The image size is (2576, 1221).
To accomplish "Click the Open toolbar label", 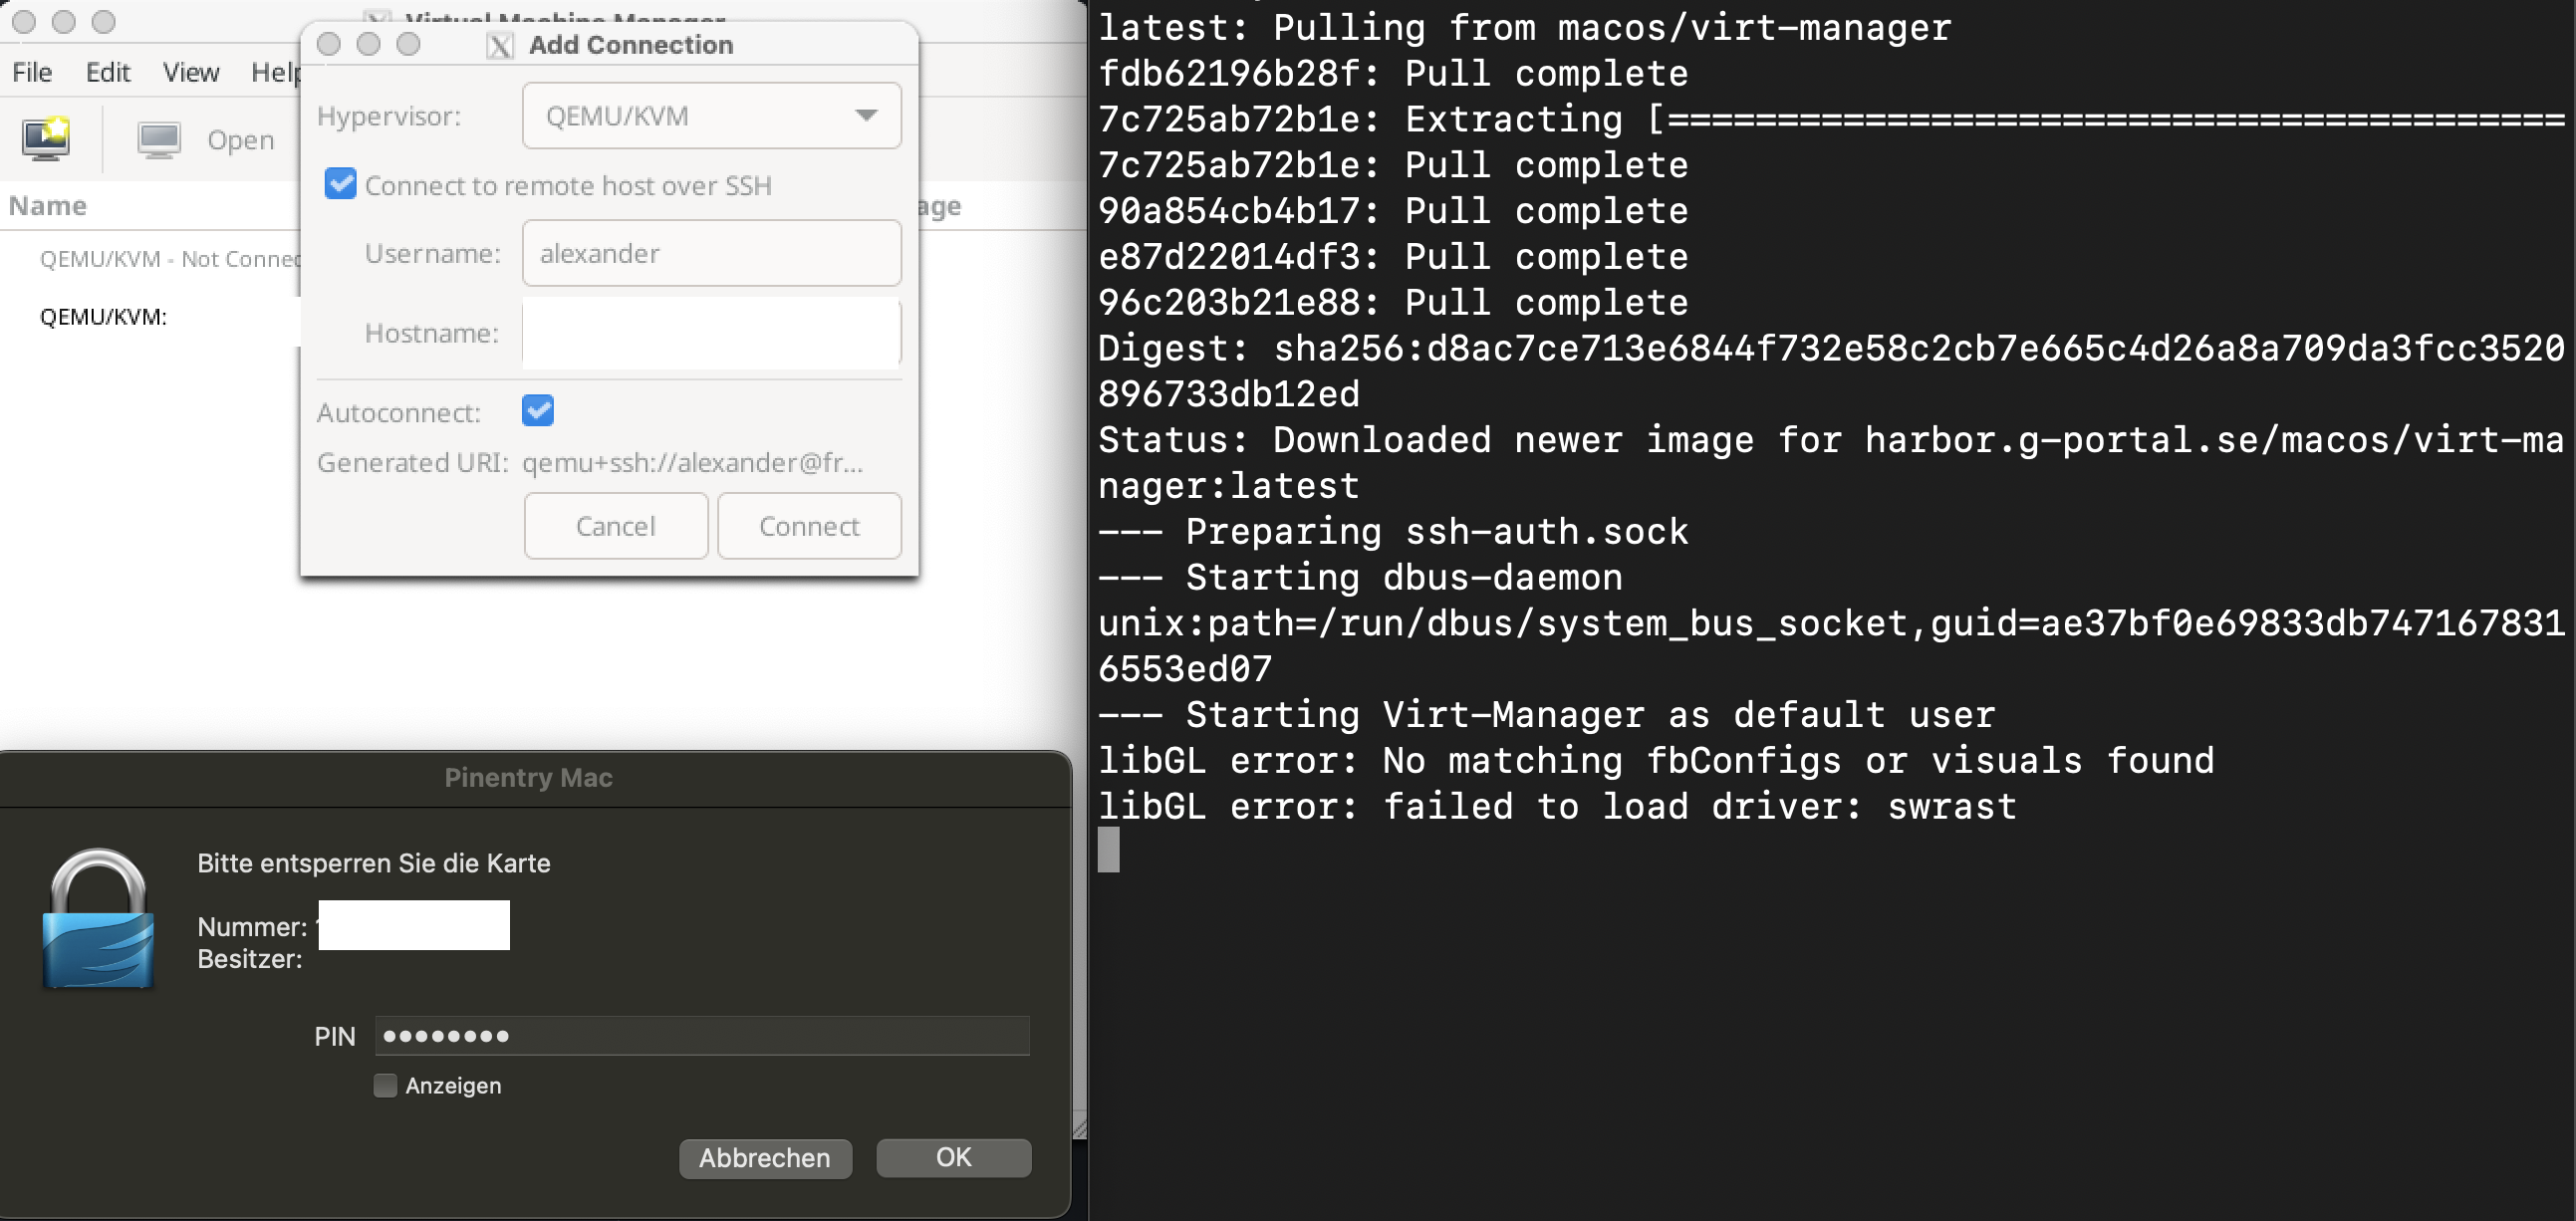I will [x=241, y=140].
